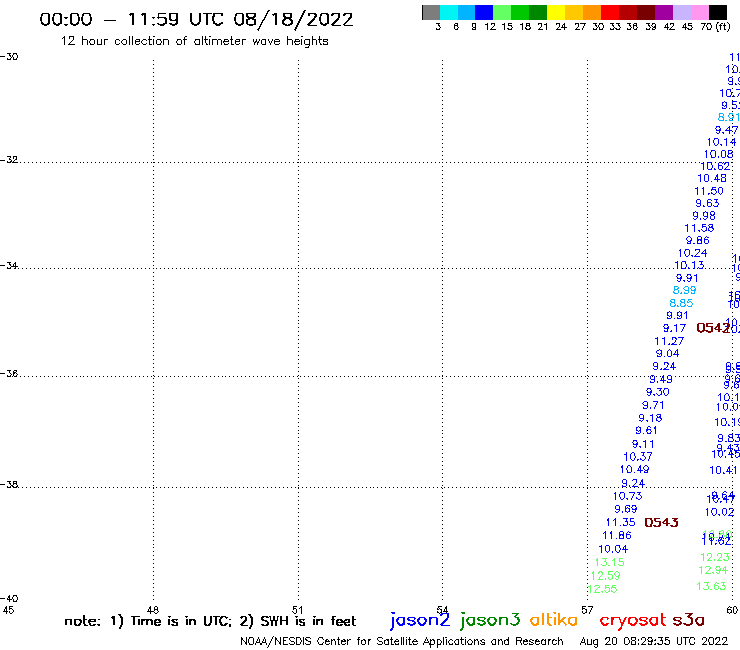The image size is (740, 650).
Task: Click the wave height value 9.18
Action: [650, 418]
